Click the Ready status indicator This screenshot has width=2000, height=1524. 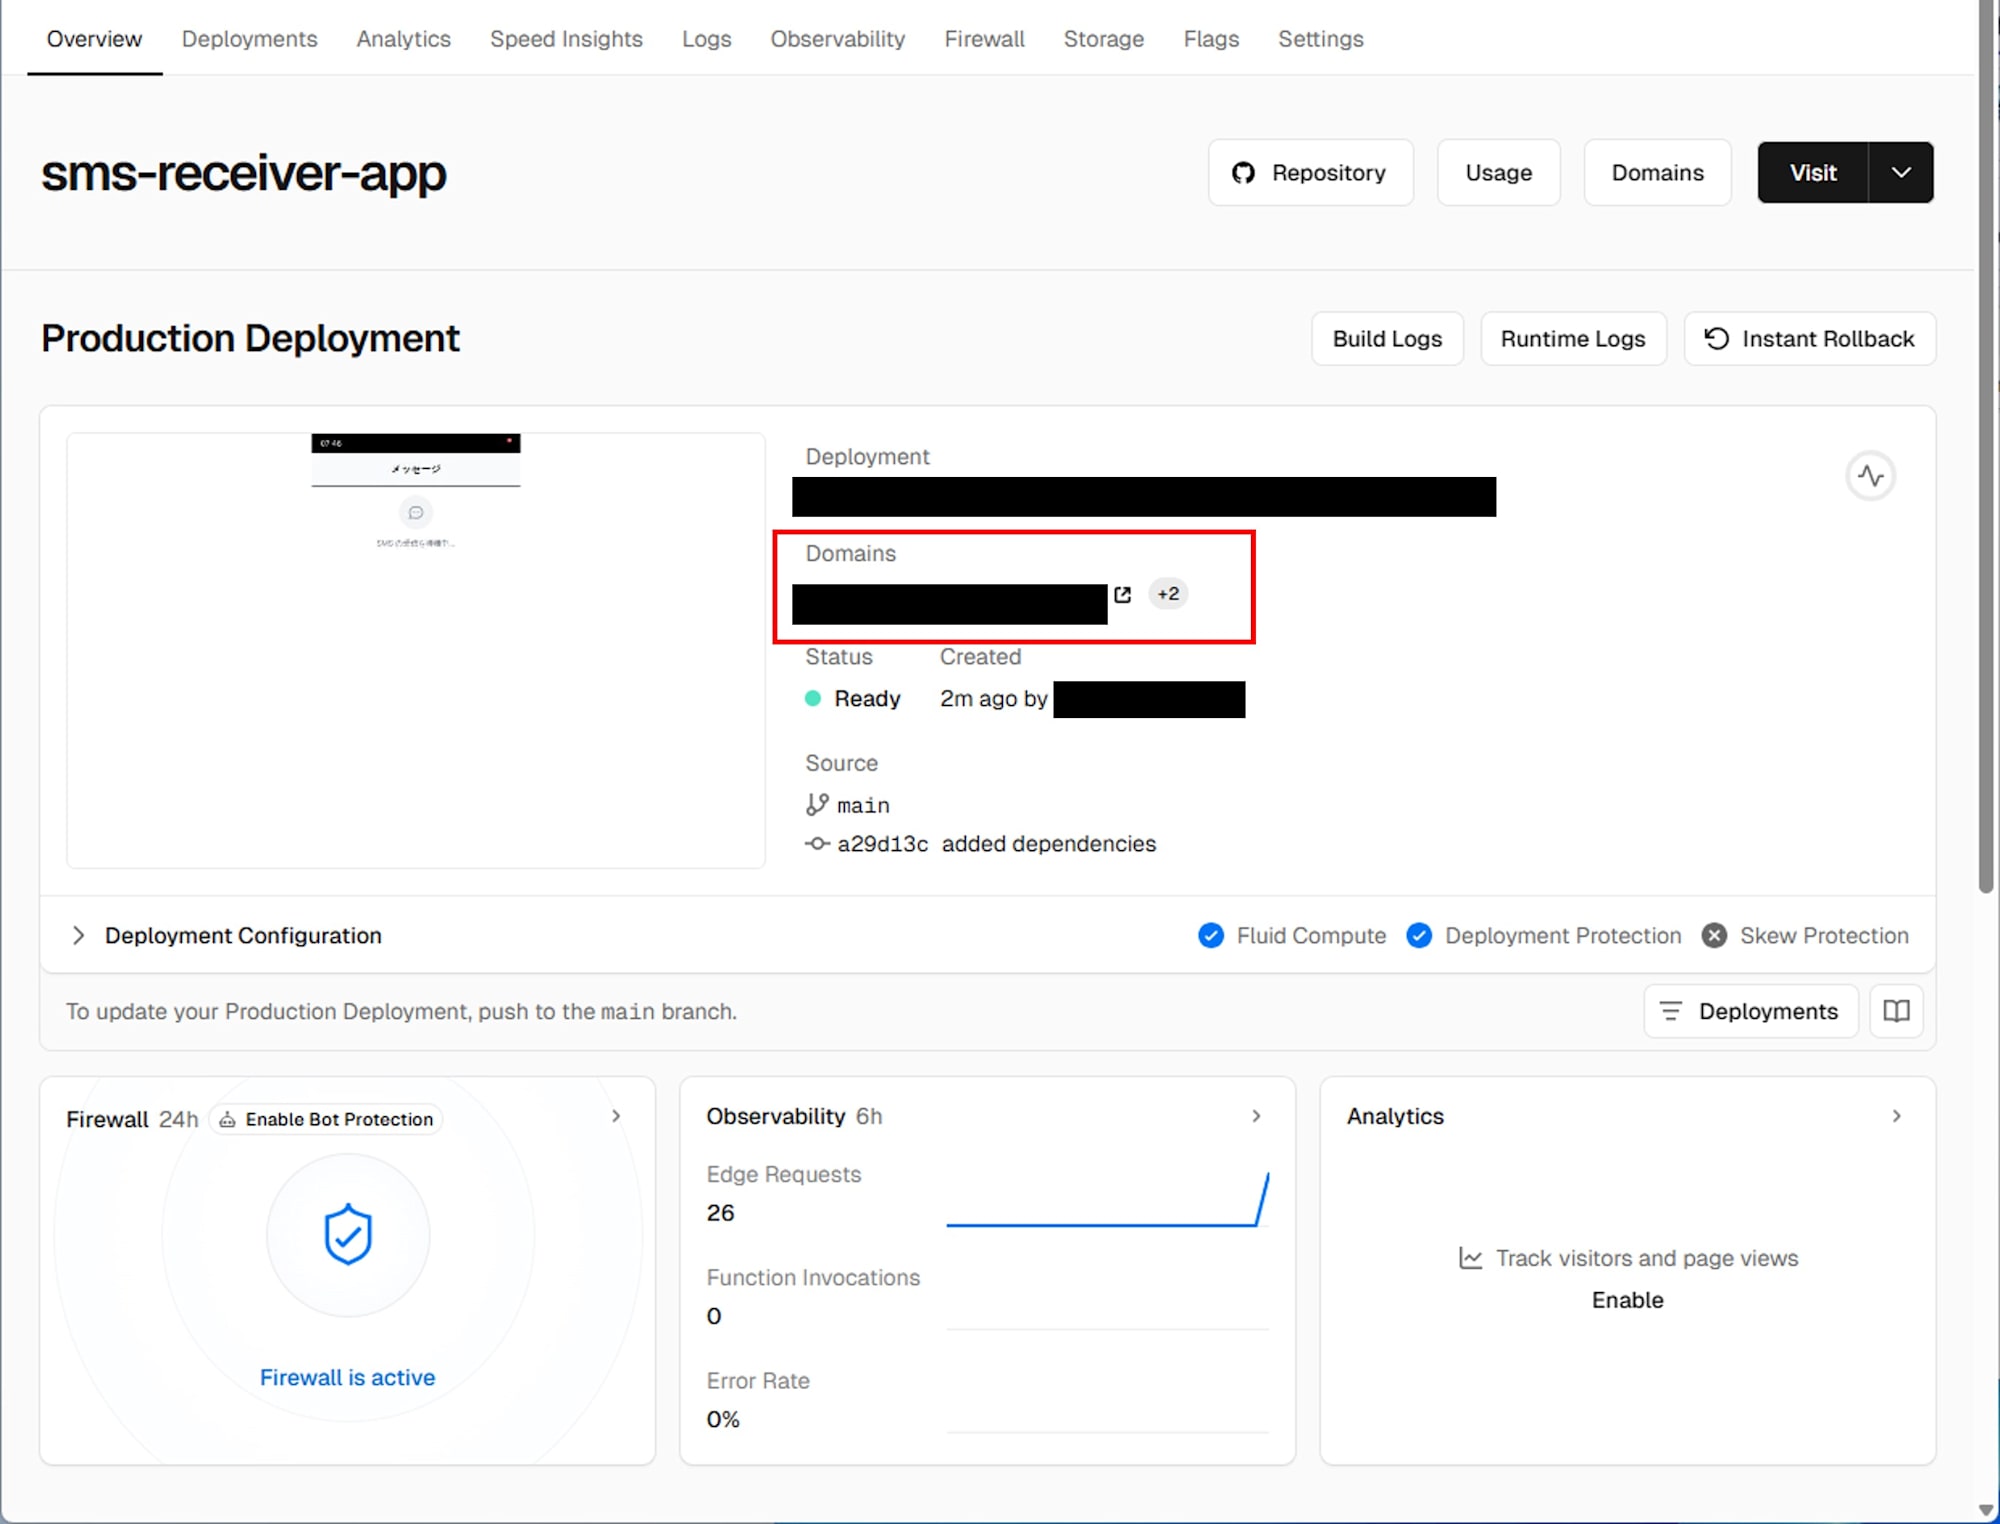[853, 698]
